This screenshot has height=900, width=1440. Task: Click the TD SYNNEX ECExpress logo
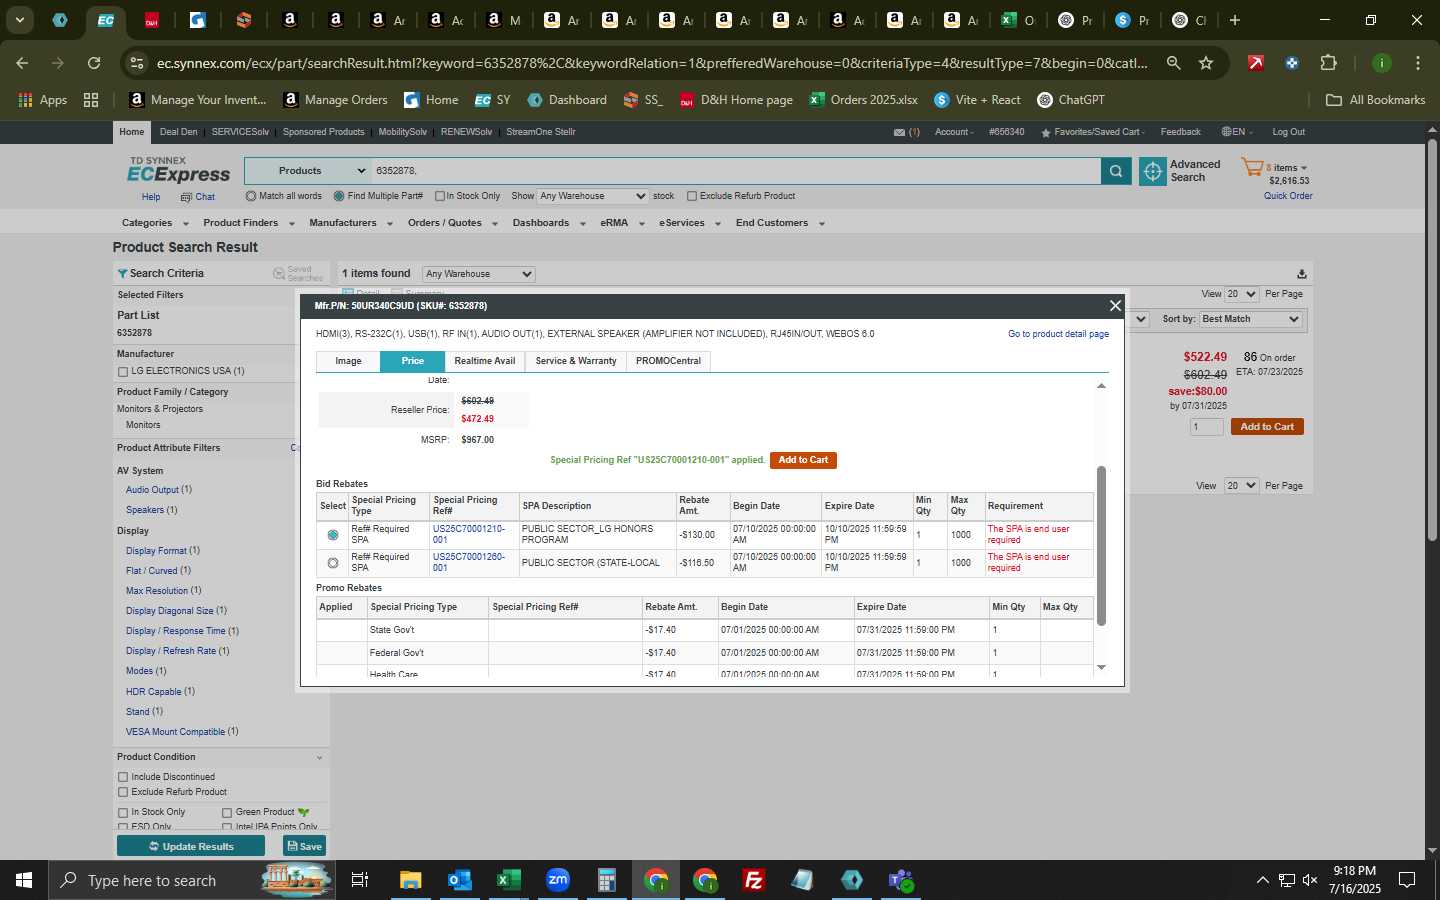click(178, 170)
